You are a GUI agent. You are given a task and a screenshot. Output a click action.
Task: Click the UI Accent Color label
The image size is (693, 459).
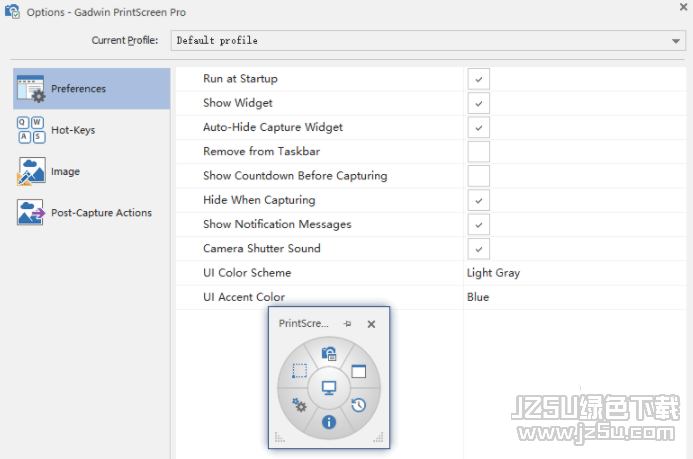pyautogui.click(x=244, y=297)
